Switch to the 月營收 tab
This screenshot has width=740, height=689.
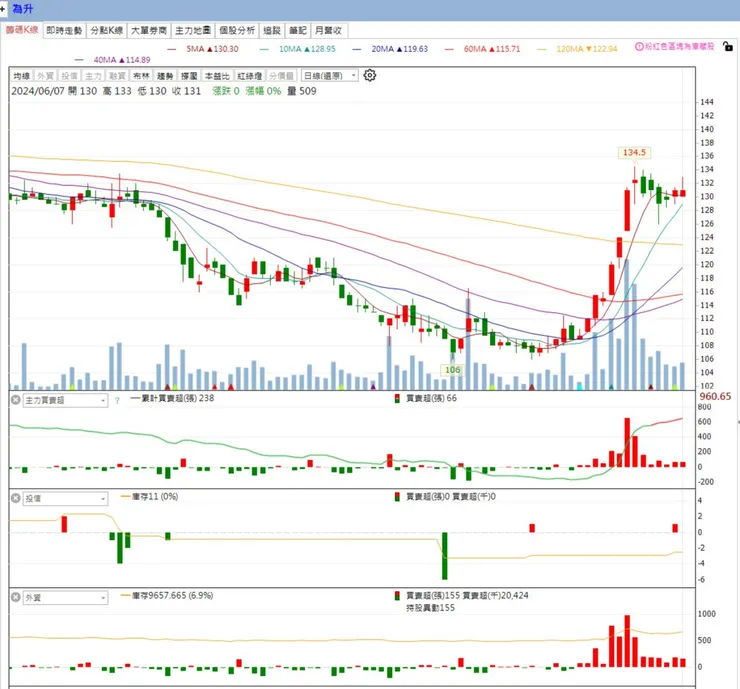(x=328, y=31)
